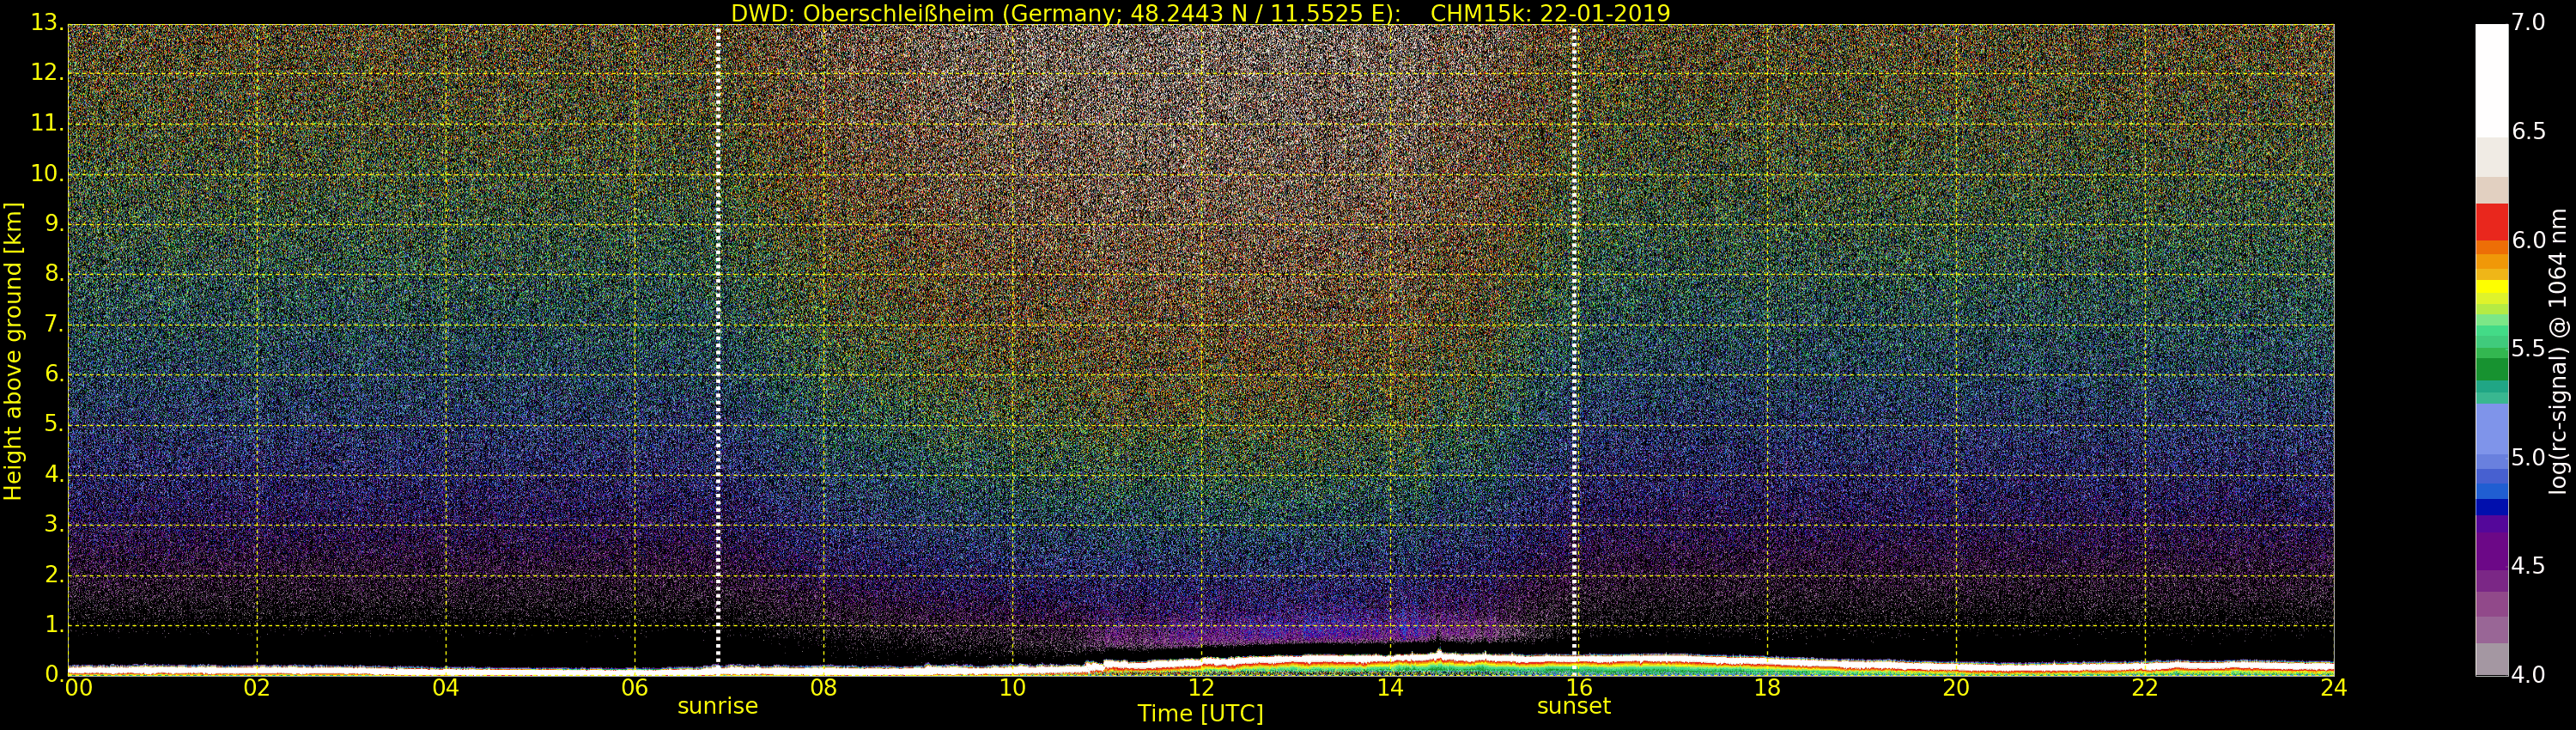Viewport: 2576px width, 730px height.
Task: Pick the light blue band on the colorbar
Action: tap(2491, 430)
